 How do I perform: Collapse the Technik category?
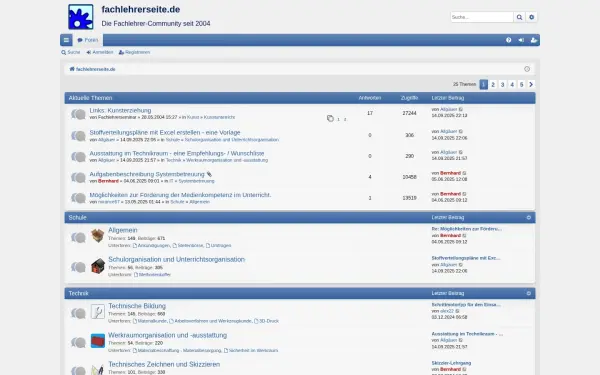pos(529,293)
